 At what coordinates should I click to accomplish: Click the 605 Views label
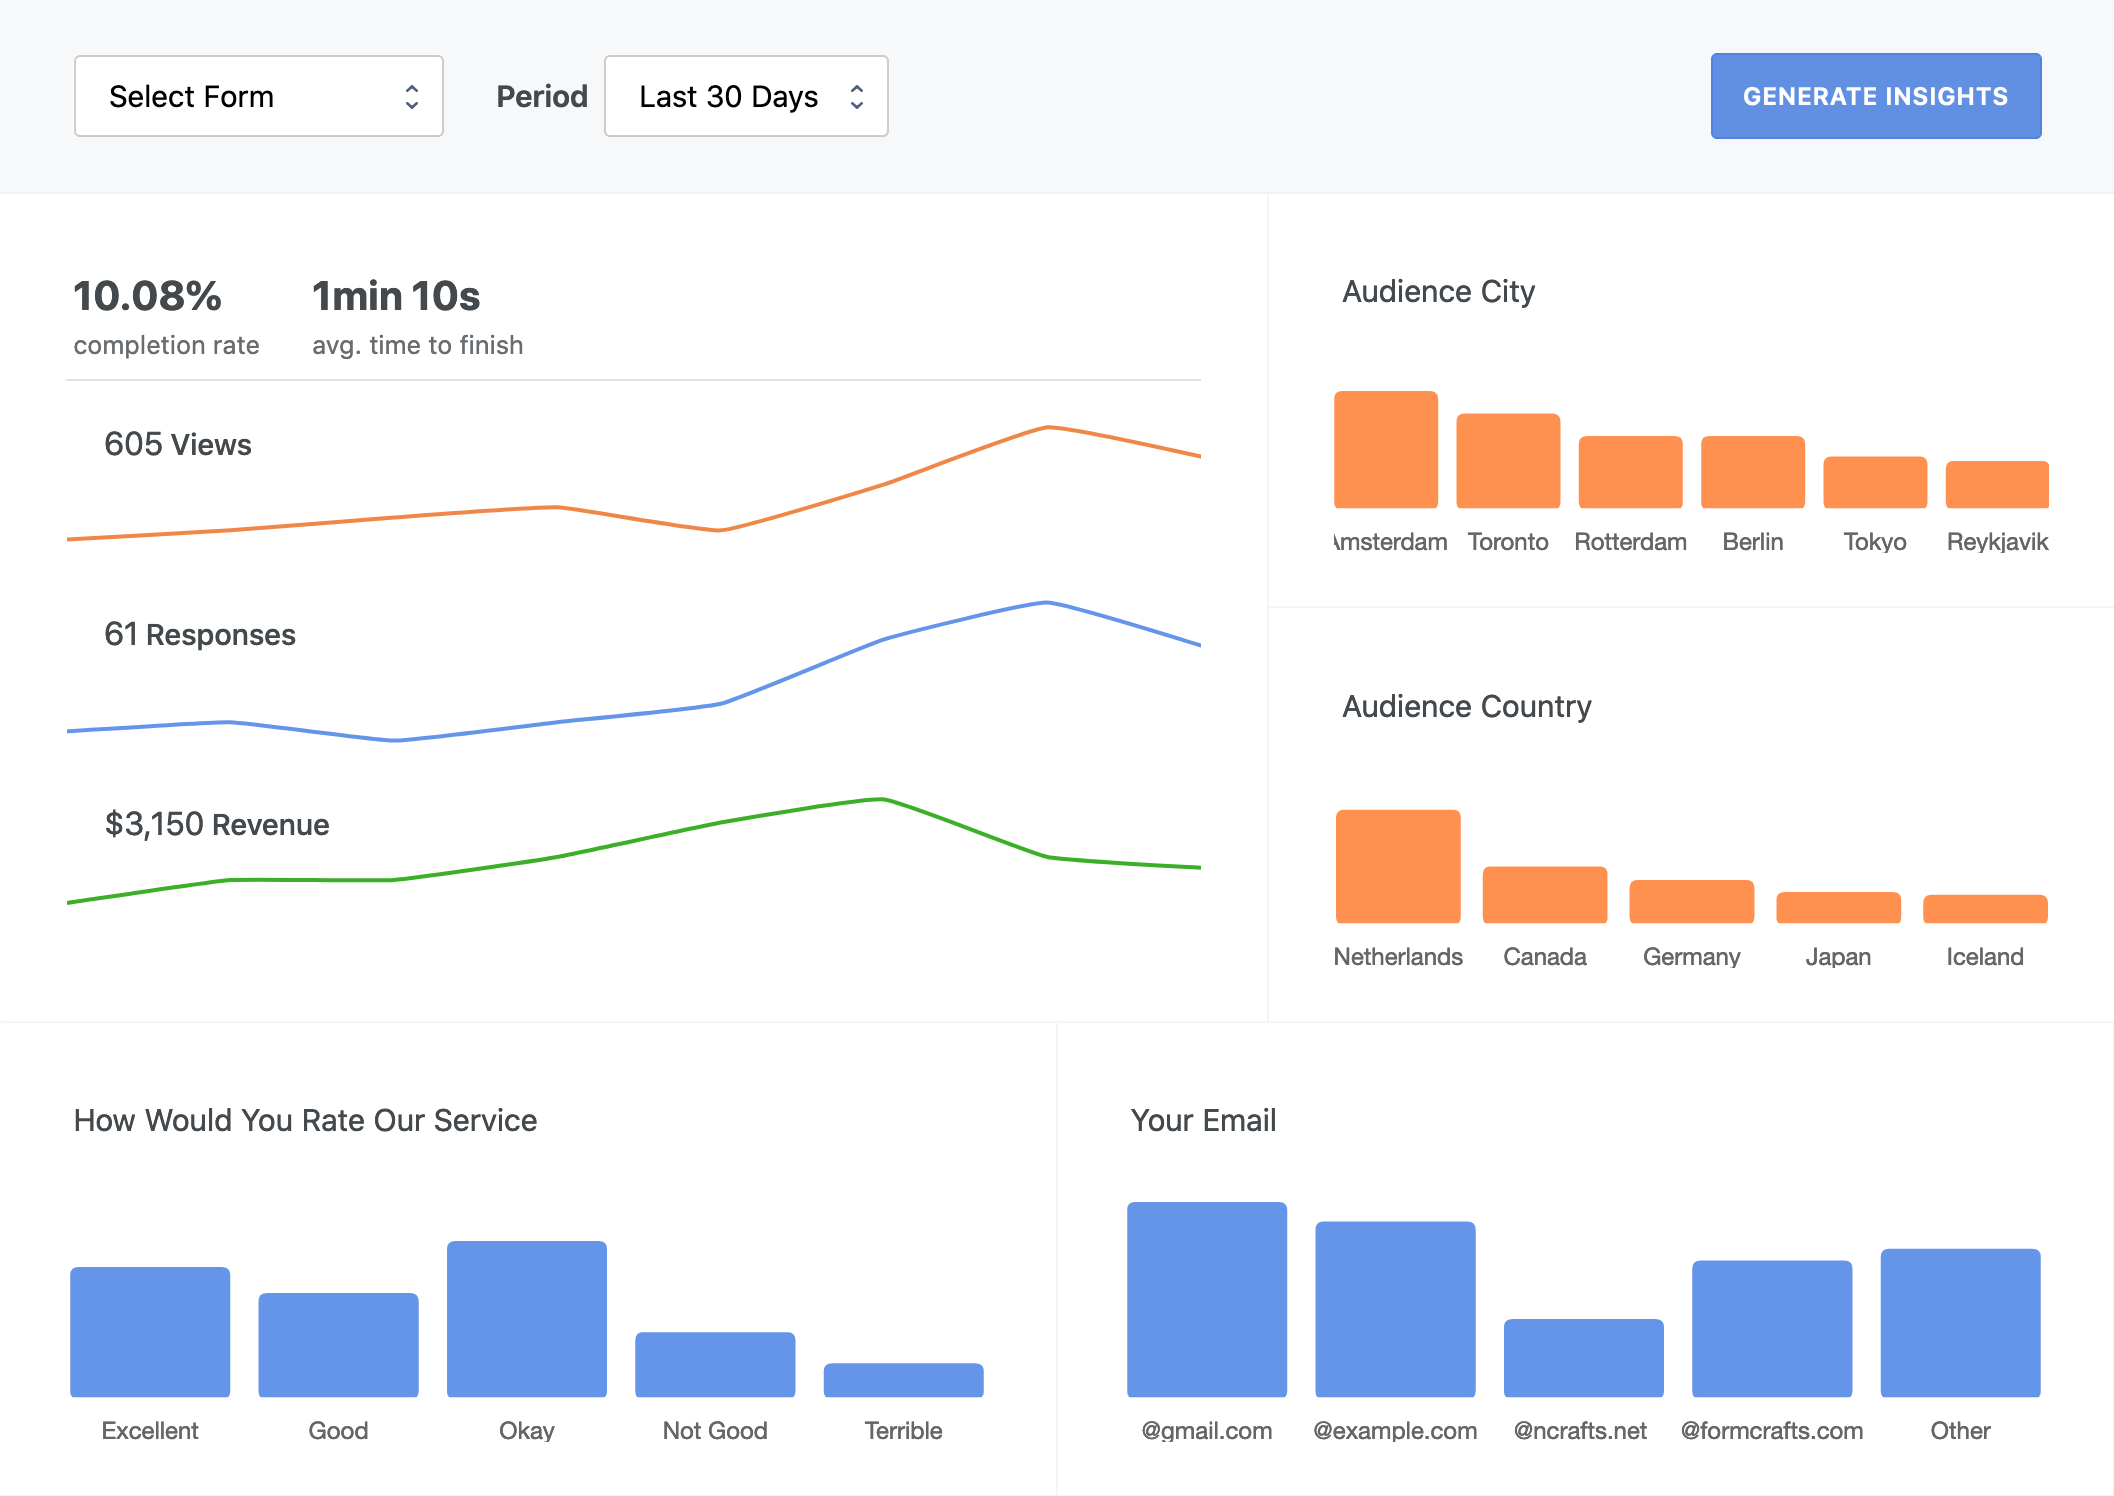pyautogui.click(x=178, y=444)
